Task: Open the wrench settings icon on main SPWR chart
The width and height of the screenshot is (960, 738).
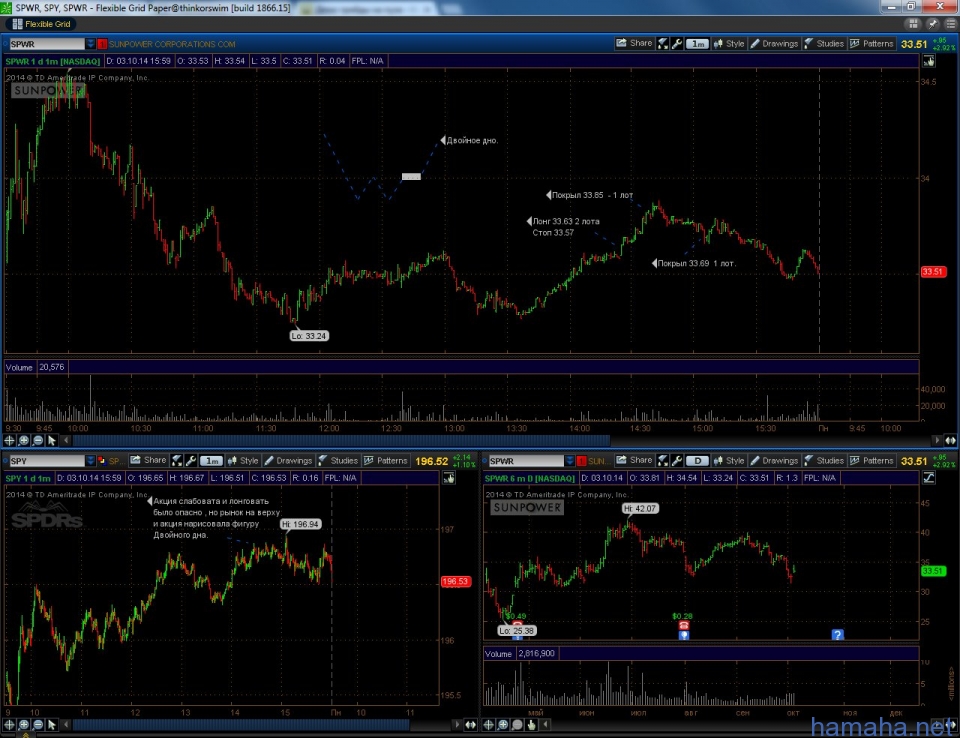Action: click(677, 43)
